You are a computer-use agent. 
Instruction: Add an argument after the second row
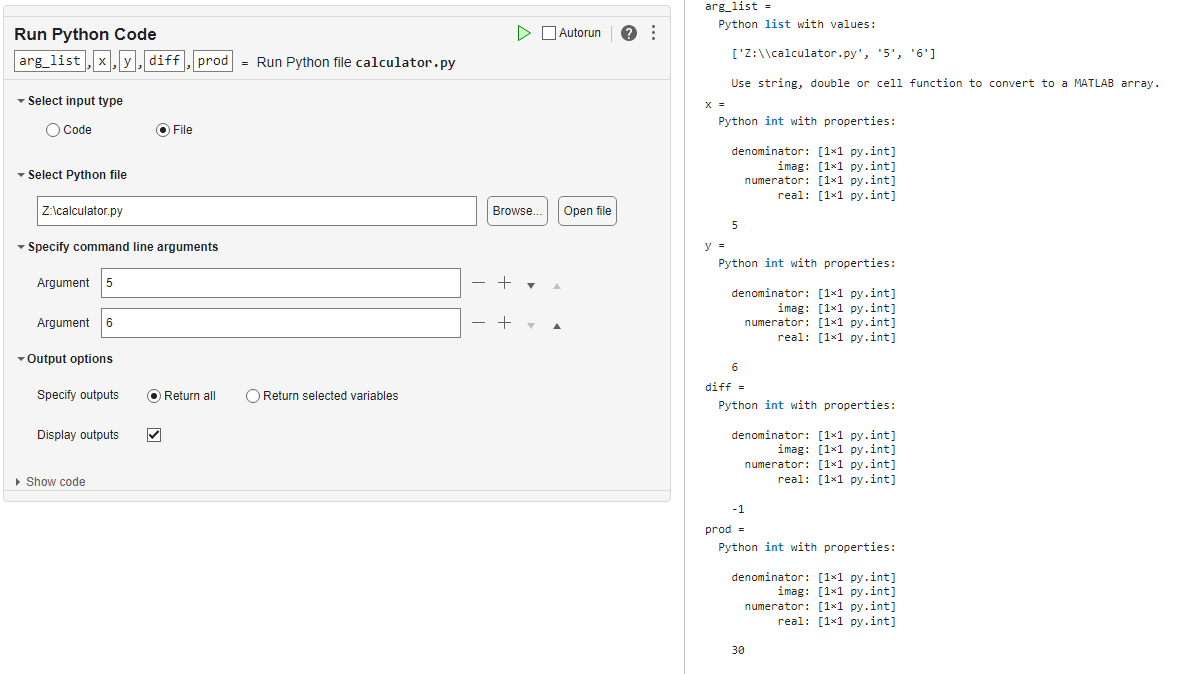point(504,323)
